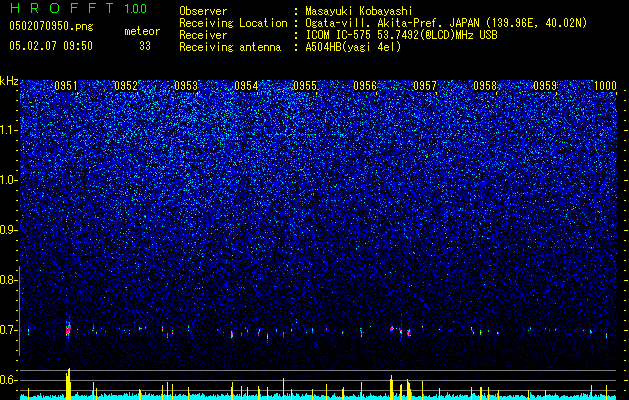Viewport: 629px width, 400px height.
Task: Click the Receiving antenna label
Action: [x=230, y=47]
